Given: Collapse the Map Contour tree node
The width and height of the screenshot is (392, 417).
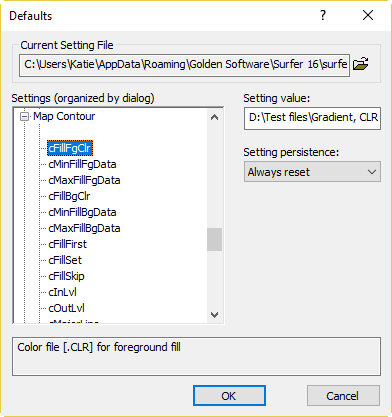Looking at the screenshot, I should pyautogui.click(x=24, y=117).
